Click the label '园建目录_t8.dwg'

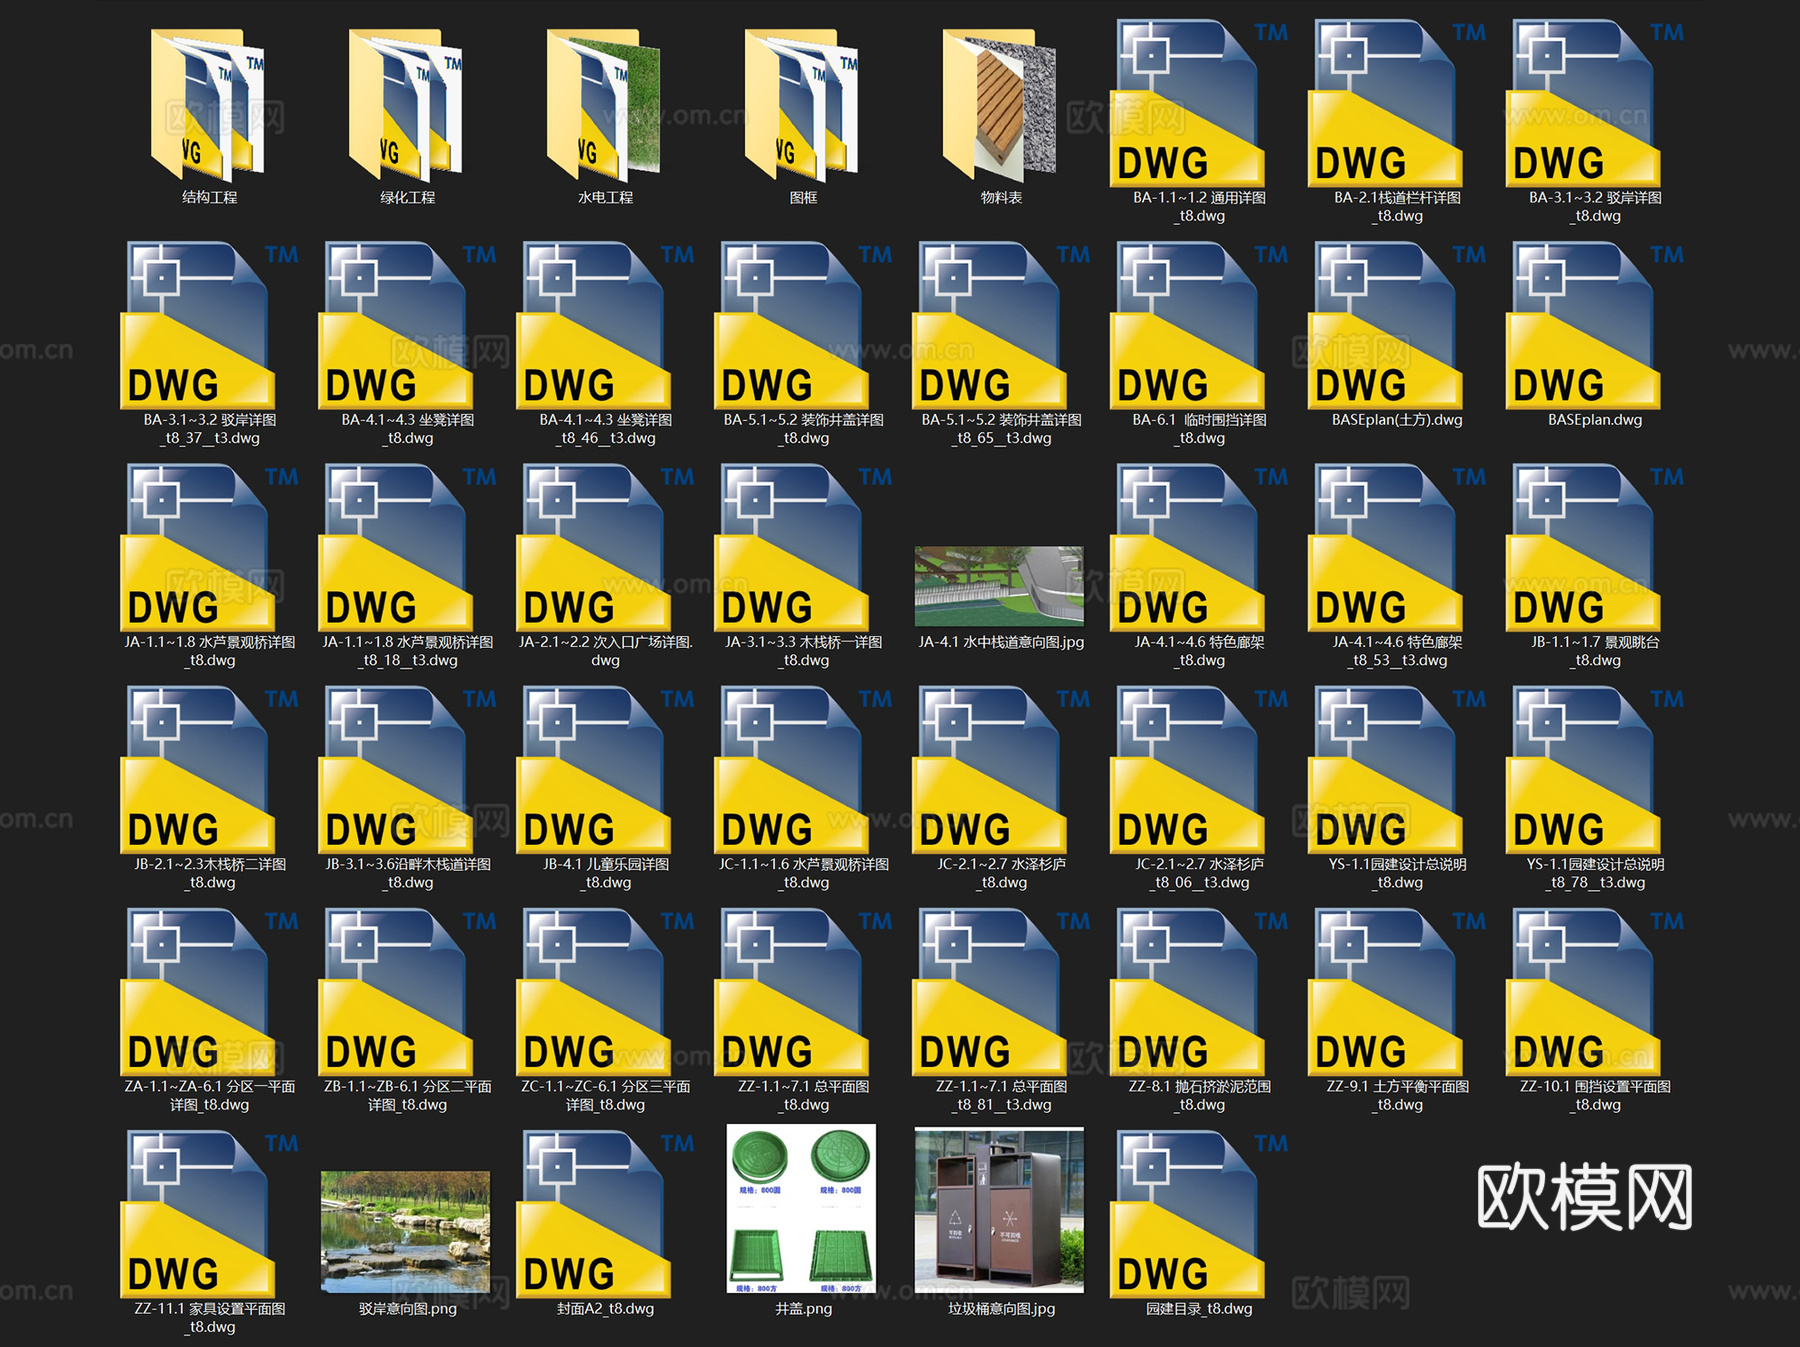click(x=1199, y=1308)
